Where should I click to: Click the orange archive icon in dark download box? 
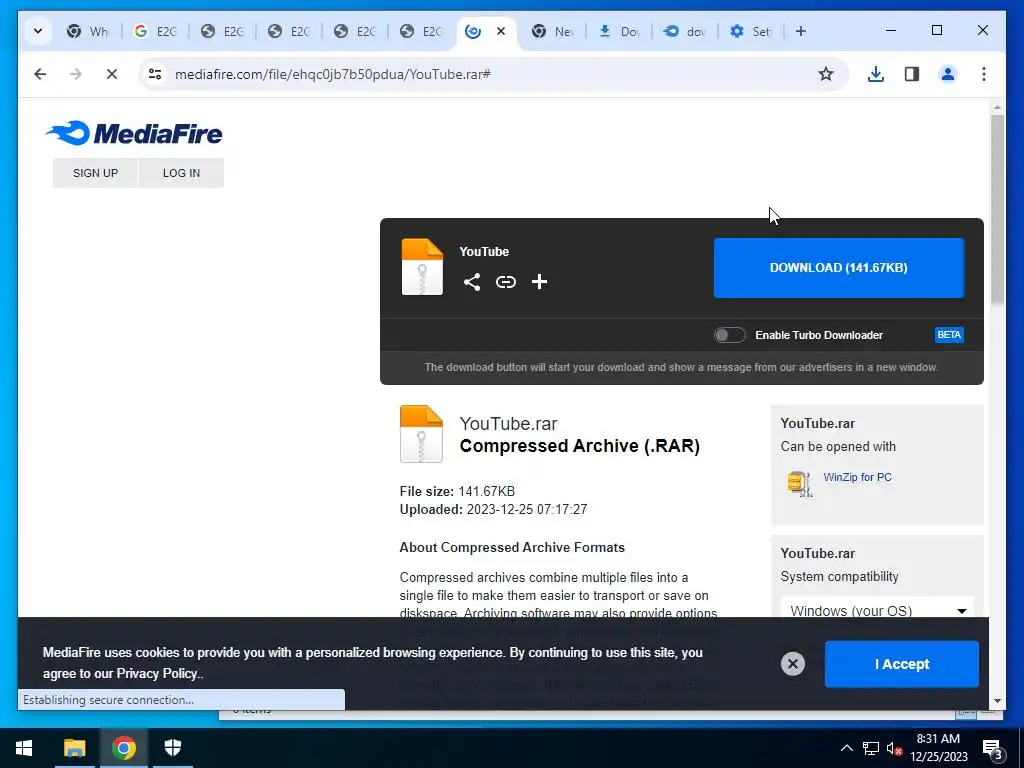click(x=422, y=267)
